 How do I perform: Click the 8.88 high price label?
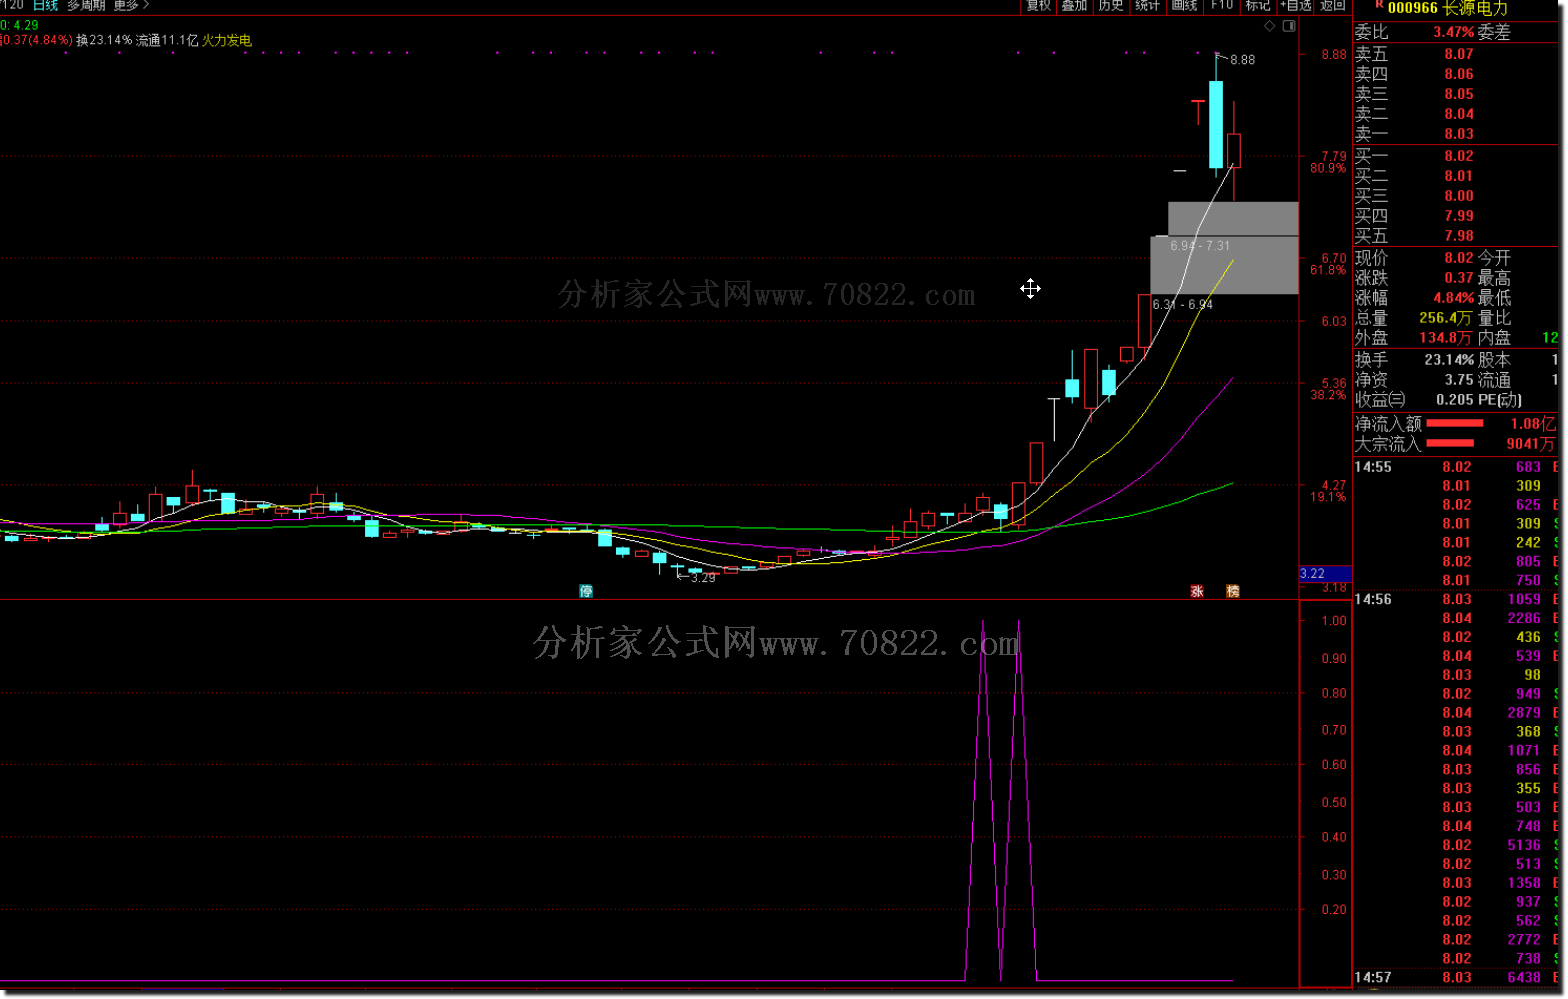pos(1242,60)
